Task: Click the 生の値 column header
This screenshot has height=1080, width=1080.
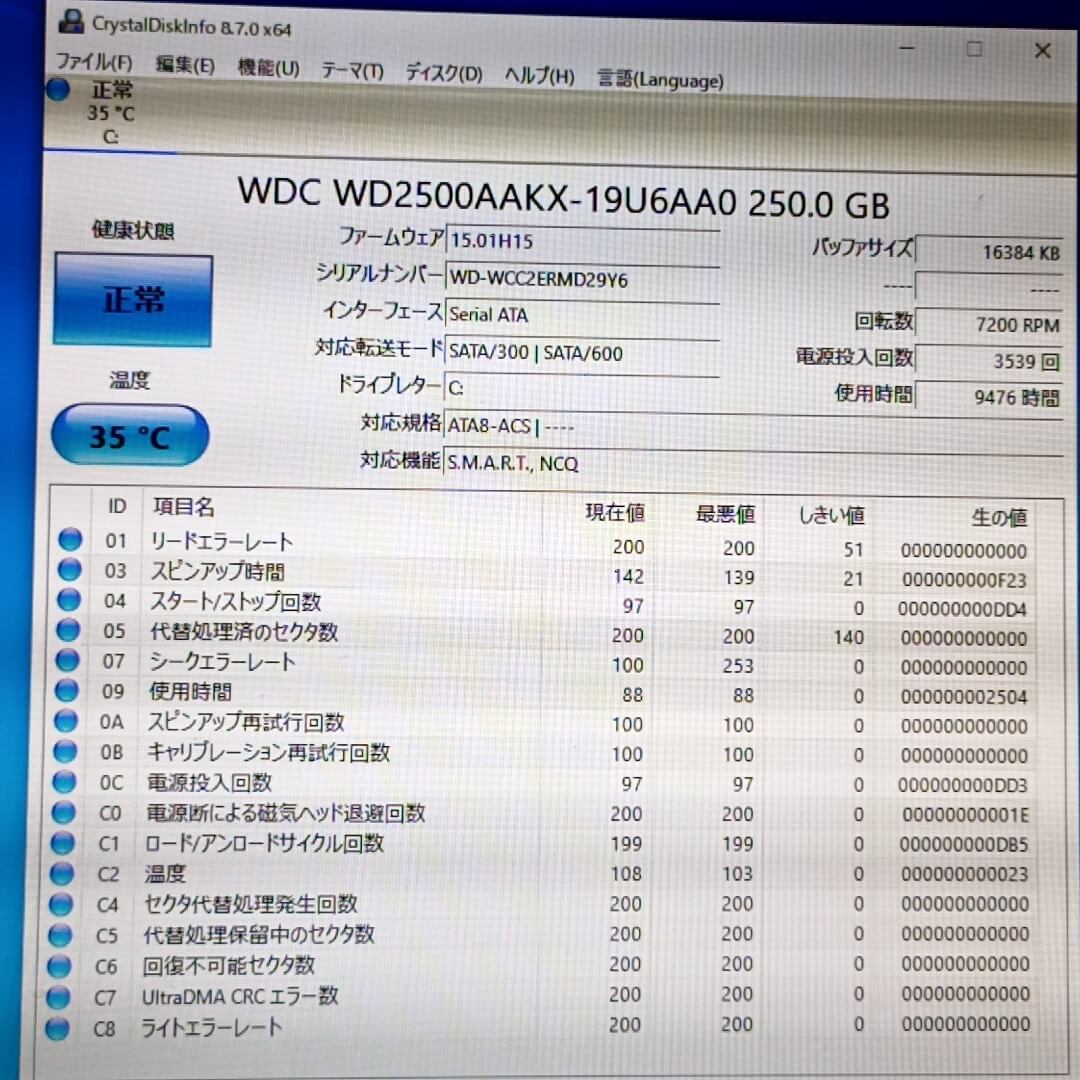Action: [x=999, y=517]
